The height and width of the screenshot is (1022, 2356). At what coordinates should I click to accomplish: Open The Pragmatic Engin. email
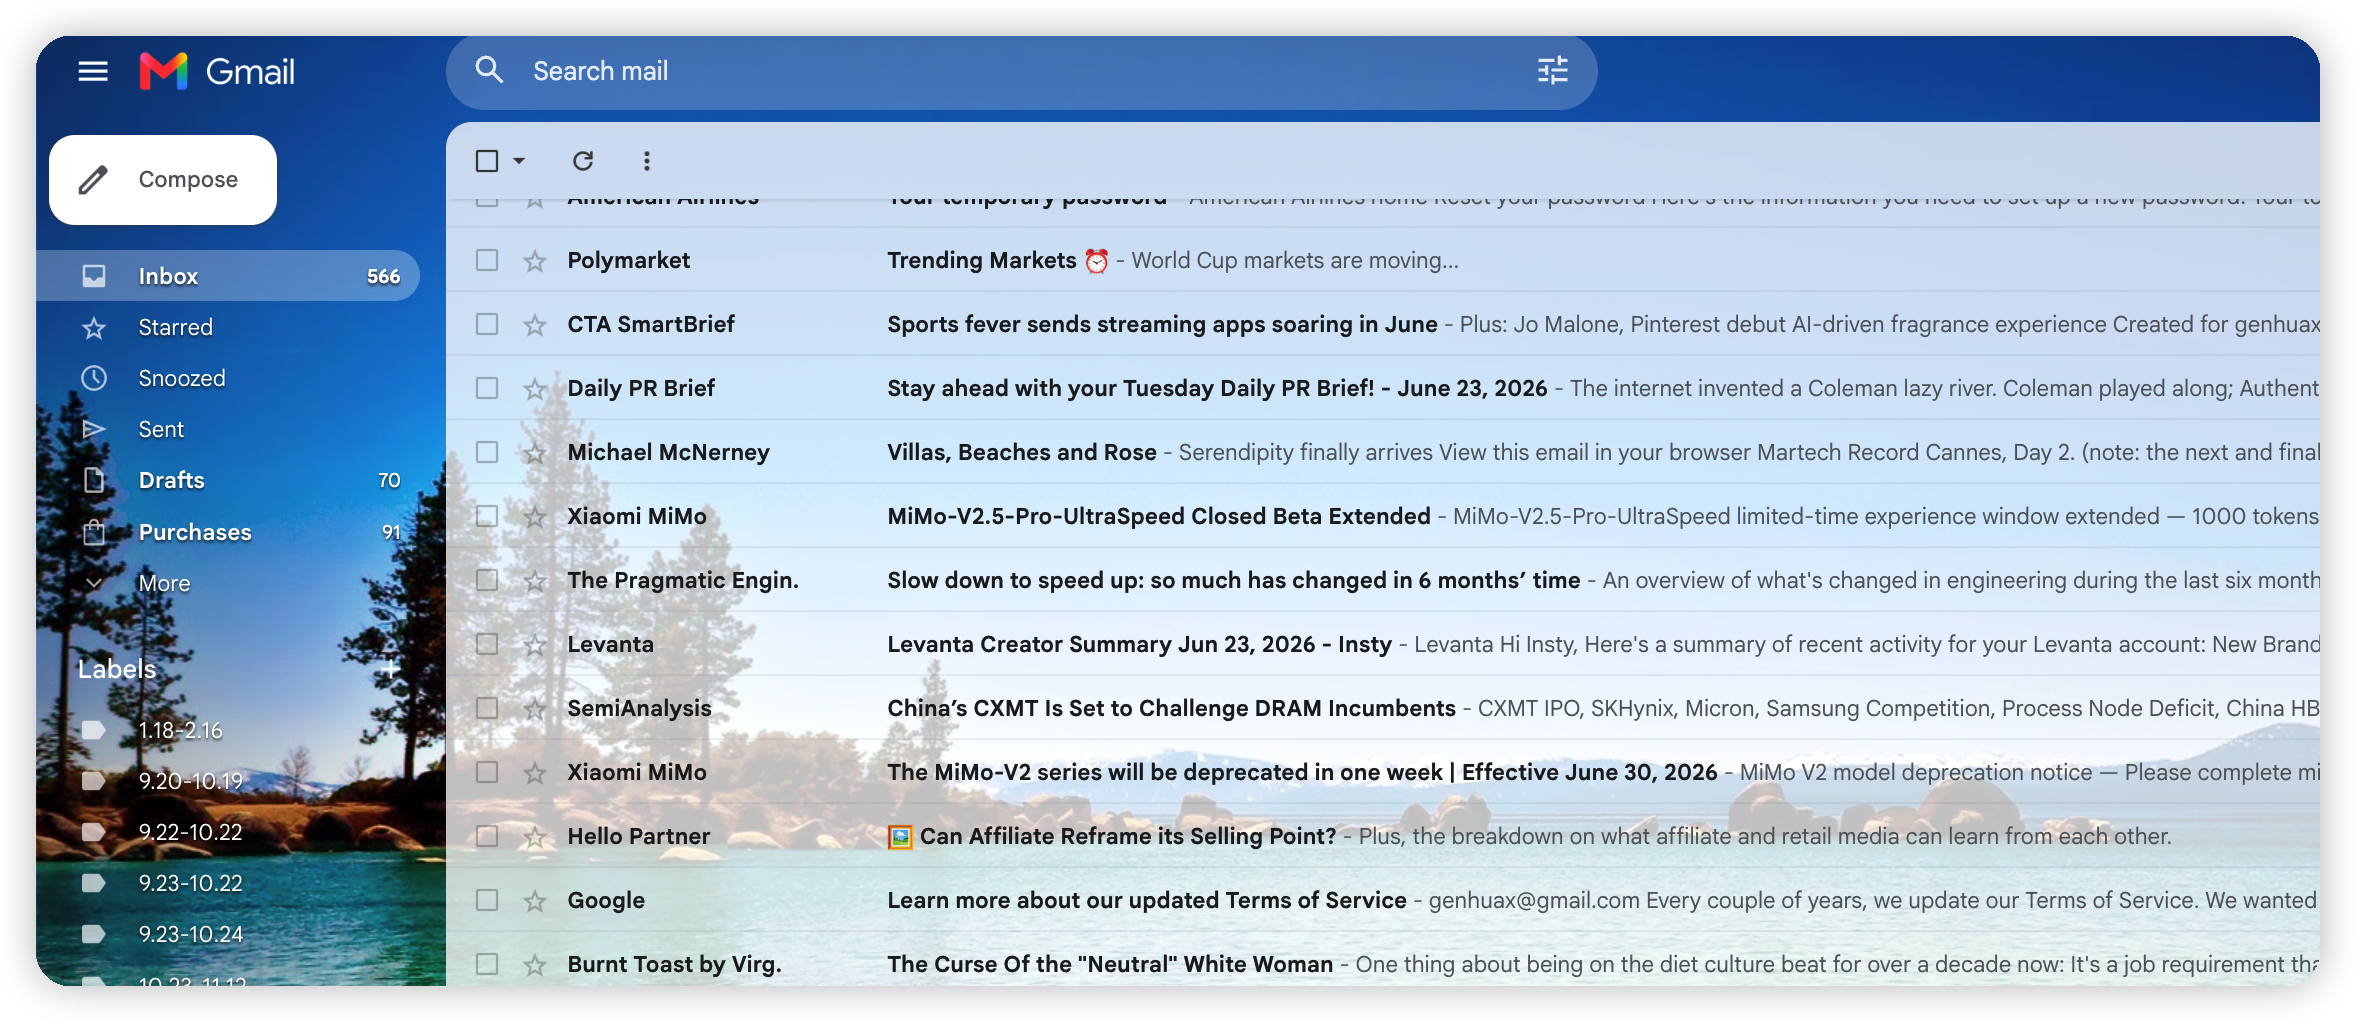coord(1383,580)
